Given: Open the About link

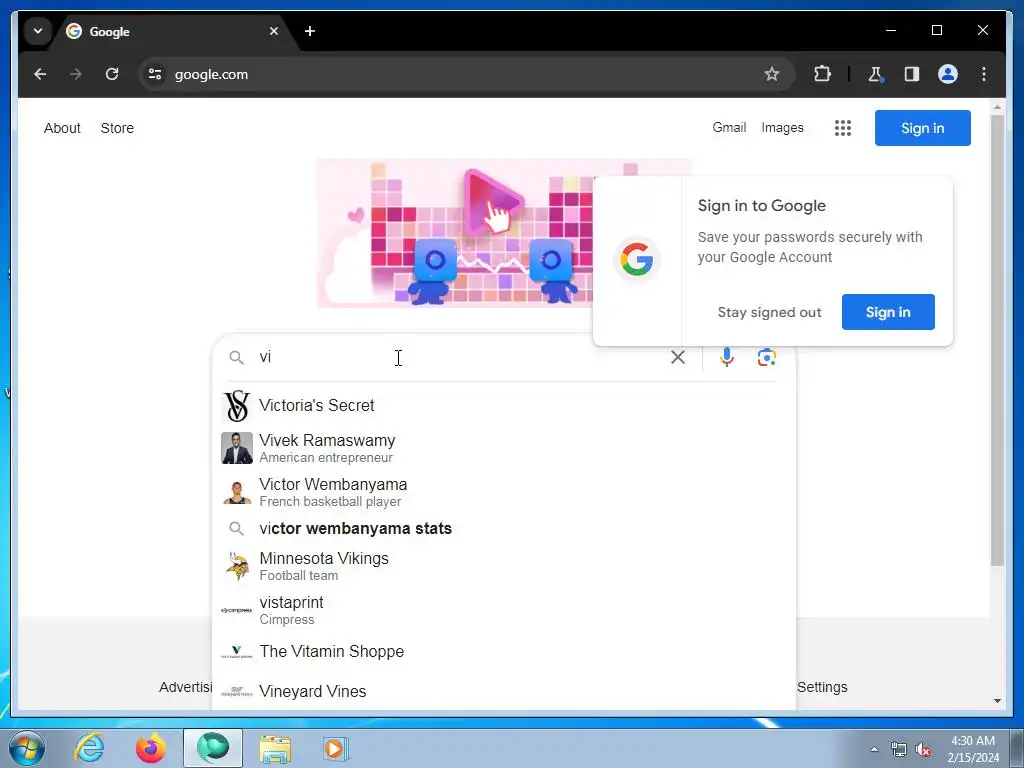Looking at the screenshot, I should tap(62, 128).
